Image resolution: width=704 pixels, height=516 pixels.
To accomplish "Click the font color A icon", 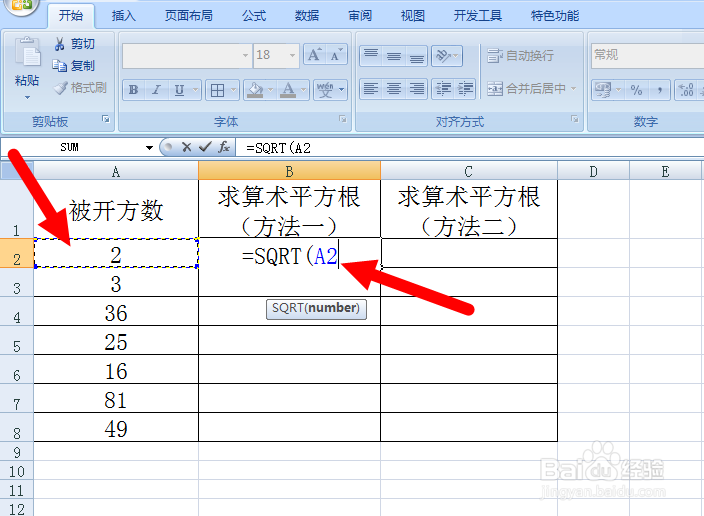I will 288,90.
